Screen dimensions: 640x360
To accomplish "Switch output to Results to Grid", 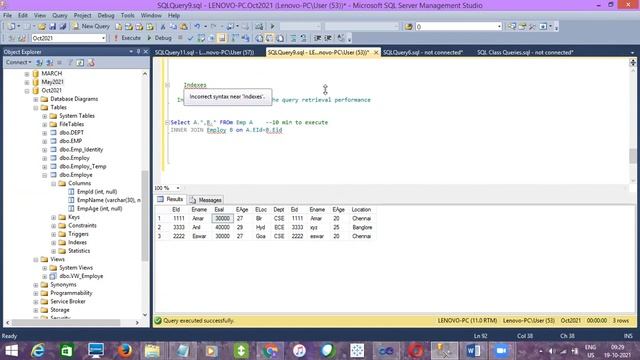I will pos(269,38).
